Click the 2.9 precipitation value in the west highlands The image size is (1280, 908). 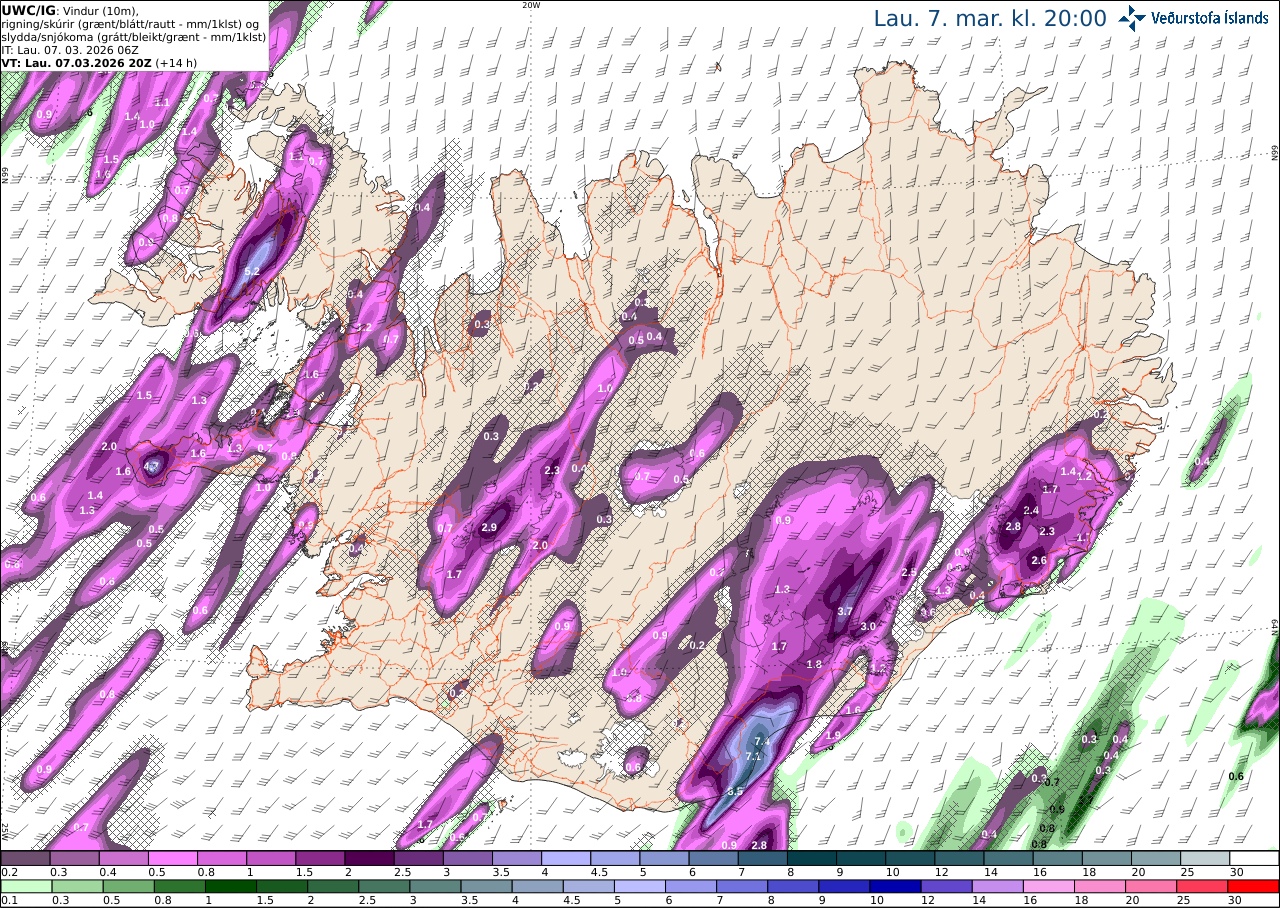click(x=489, y=527)
